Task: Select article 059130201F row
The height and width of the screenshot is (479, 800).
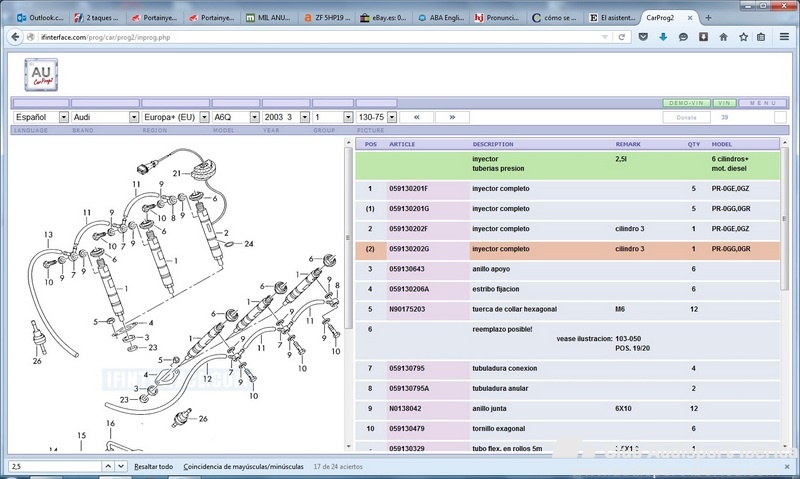Action: pyautogui.click(x=567, y=189)
